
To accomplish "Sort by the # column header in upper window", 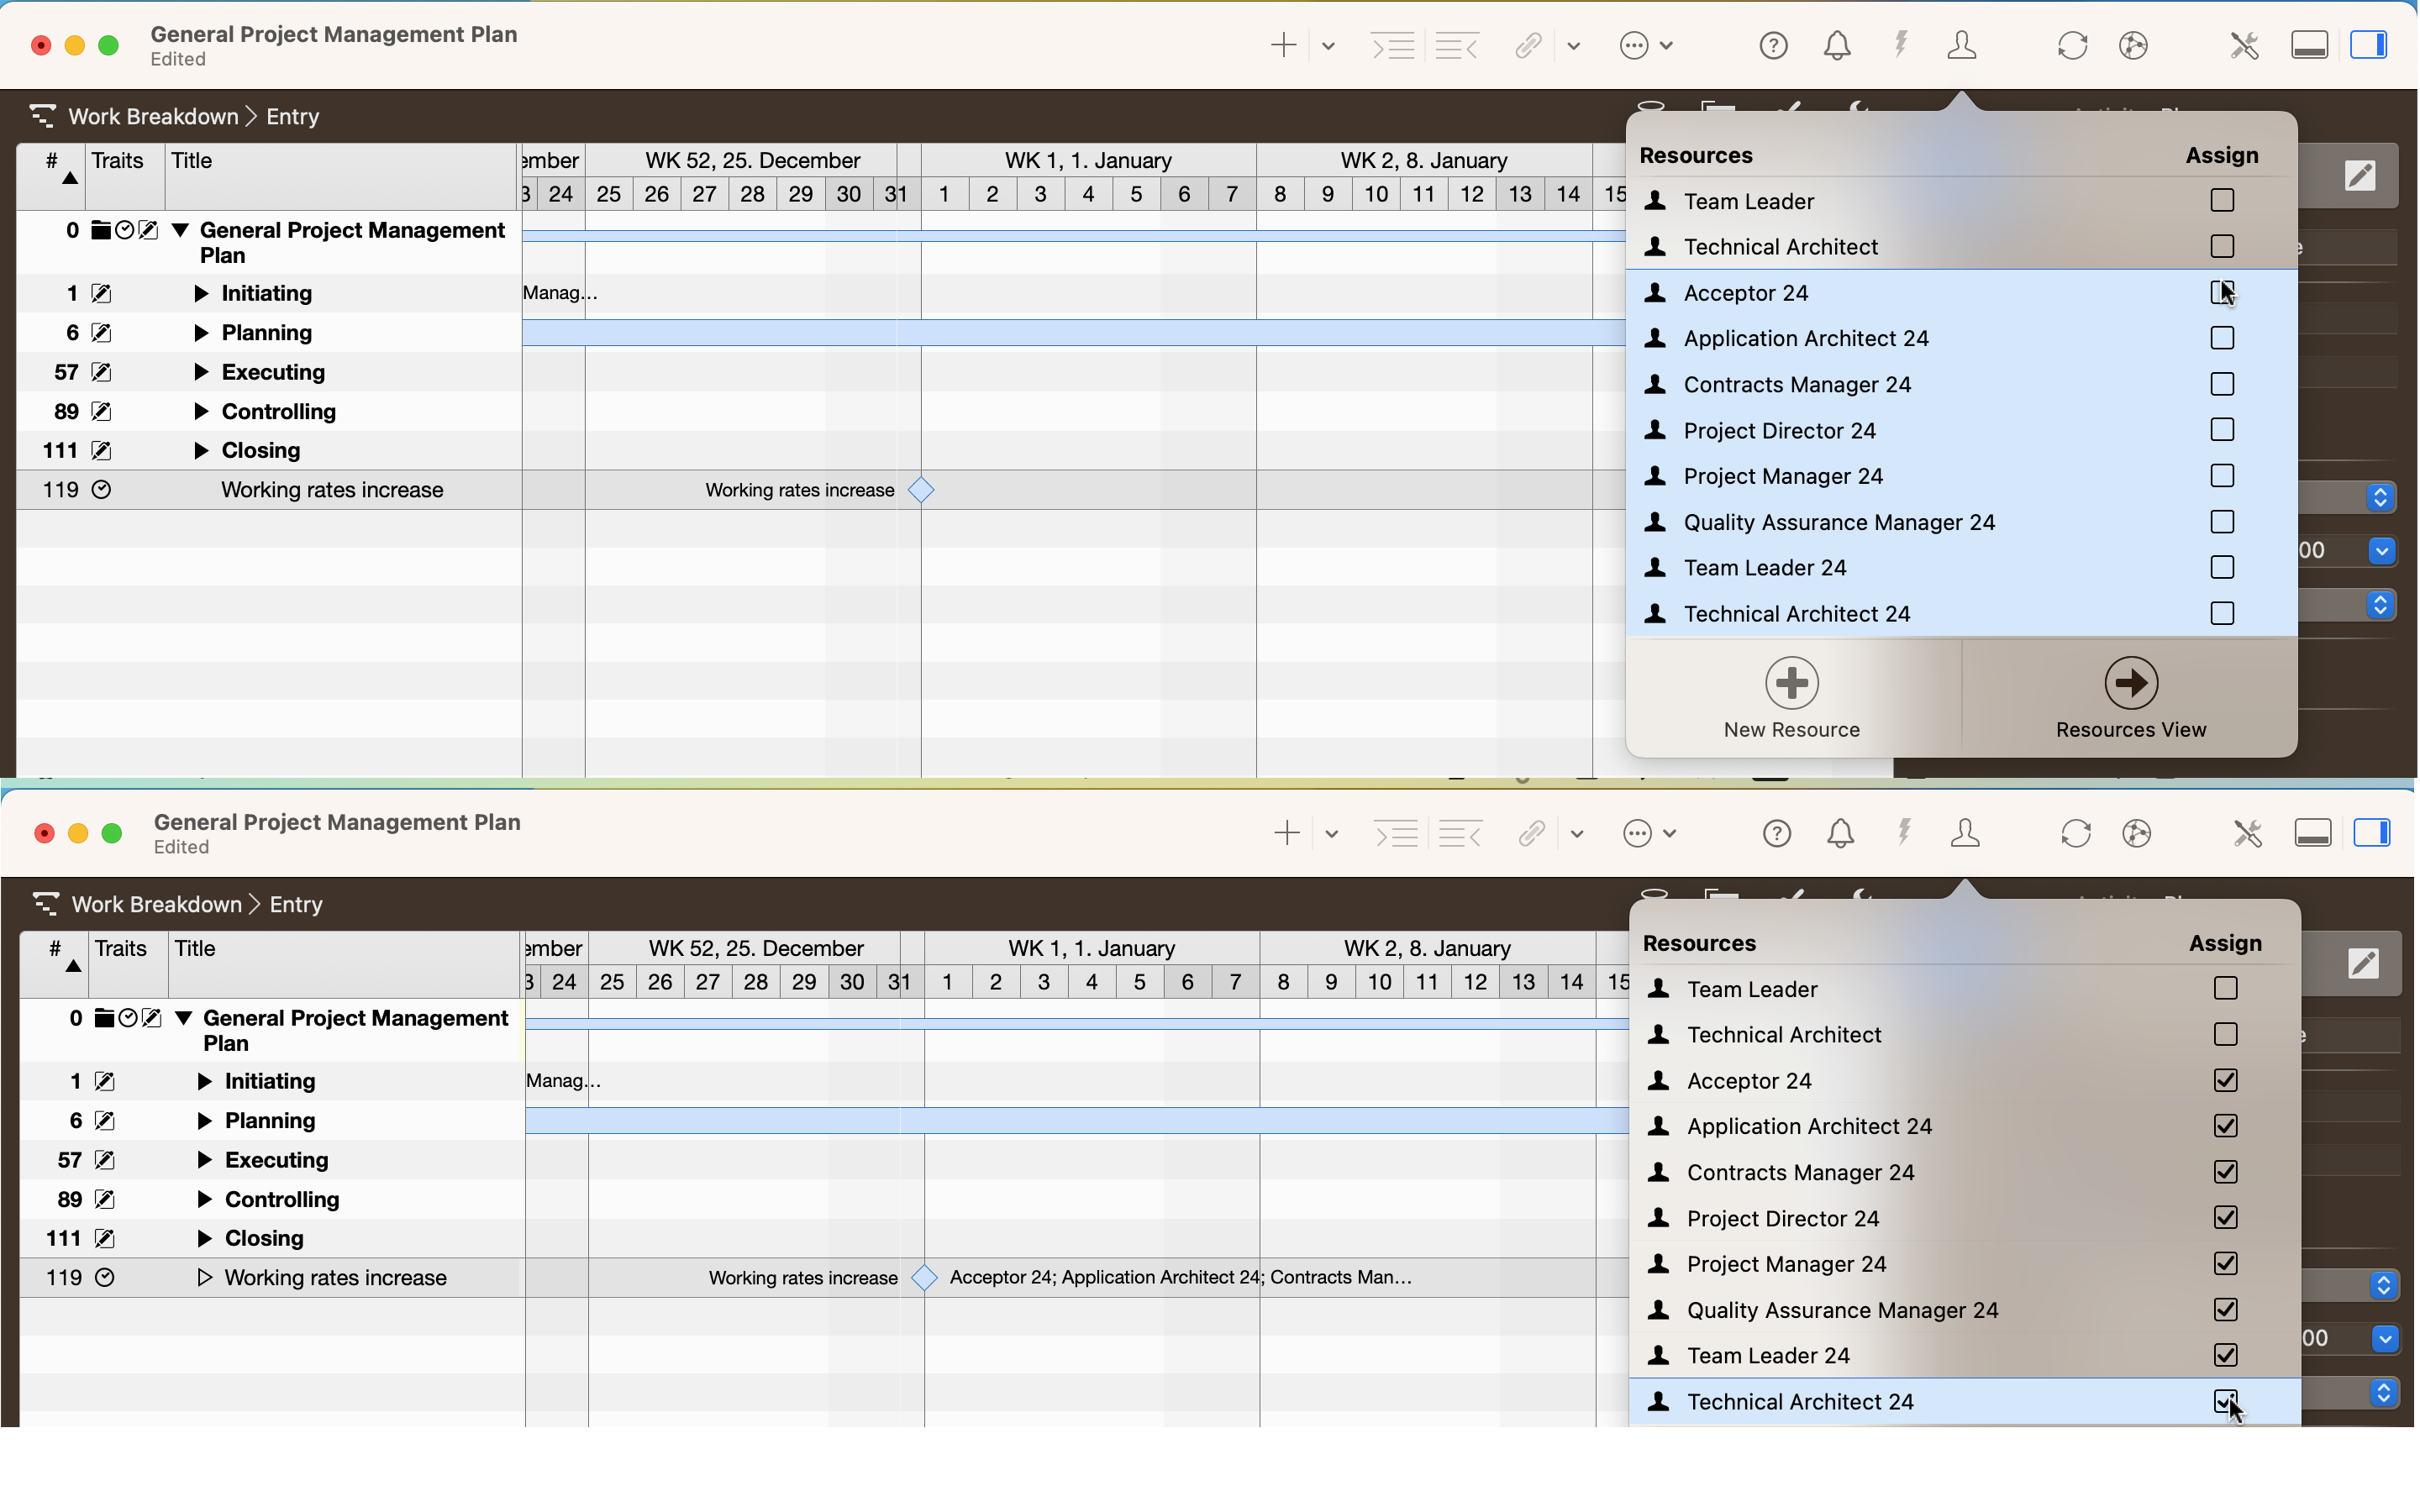I will tap(51, 176).
